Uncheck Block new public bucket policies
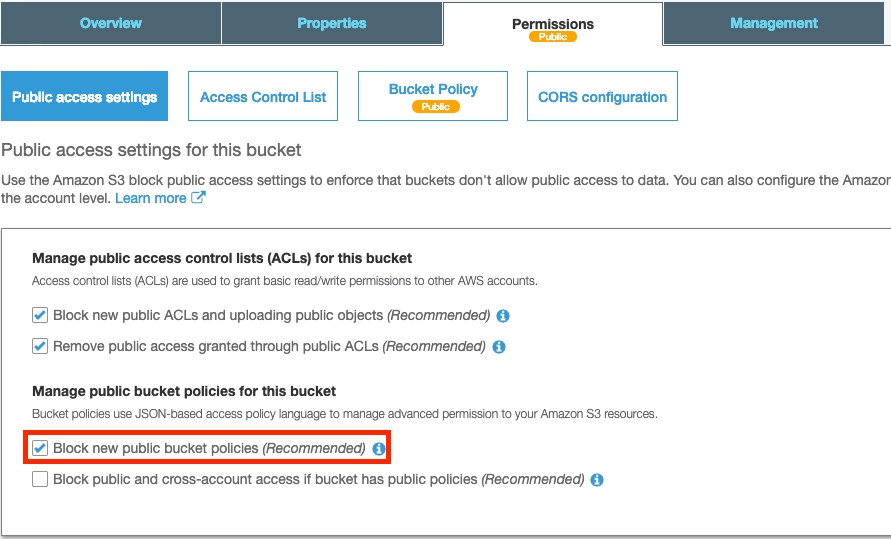 [x=40, y=448]
